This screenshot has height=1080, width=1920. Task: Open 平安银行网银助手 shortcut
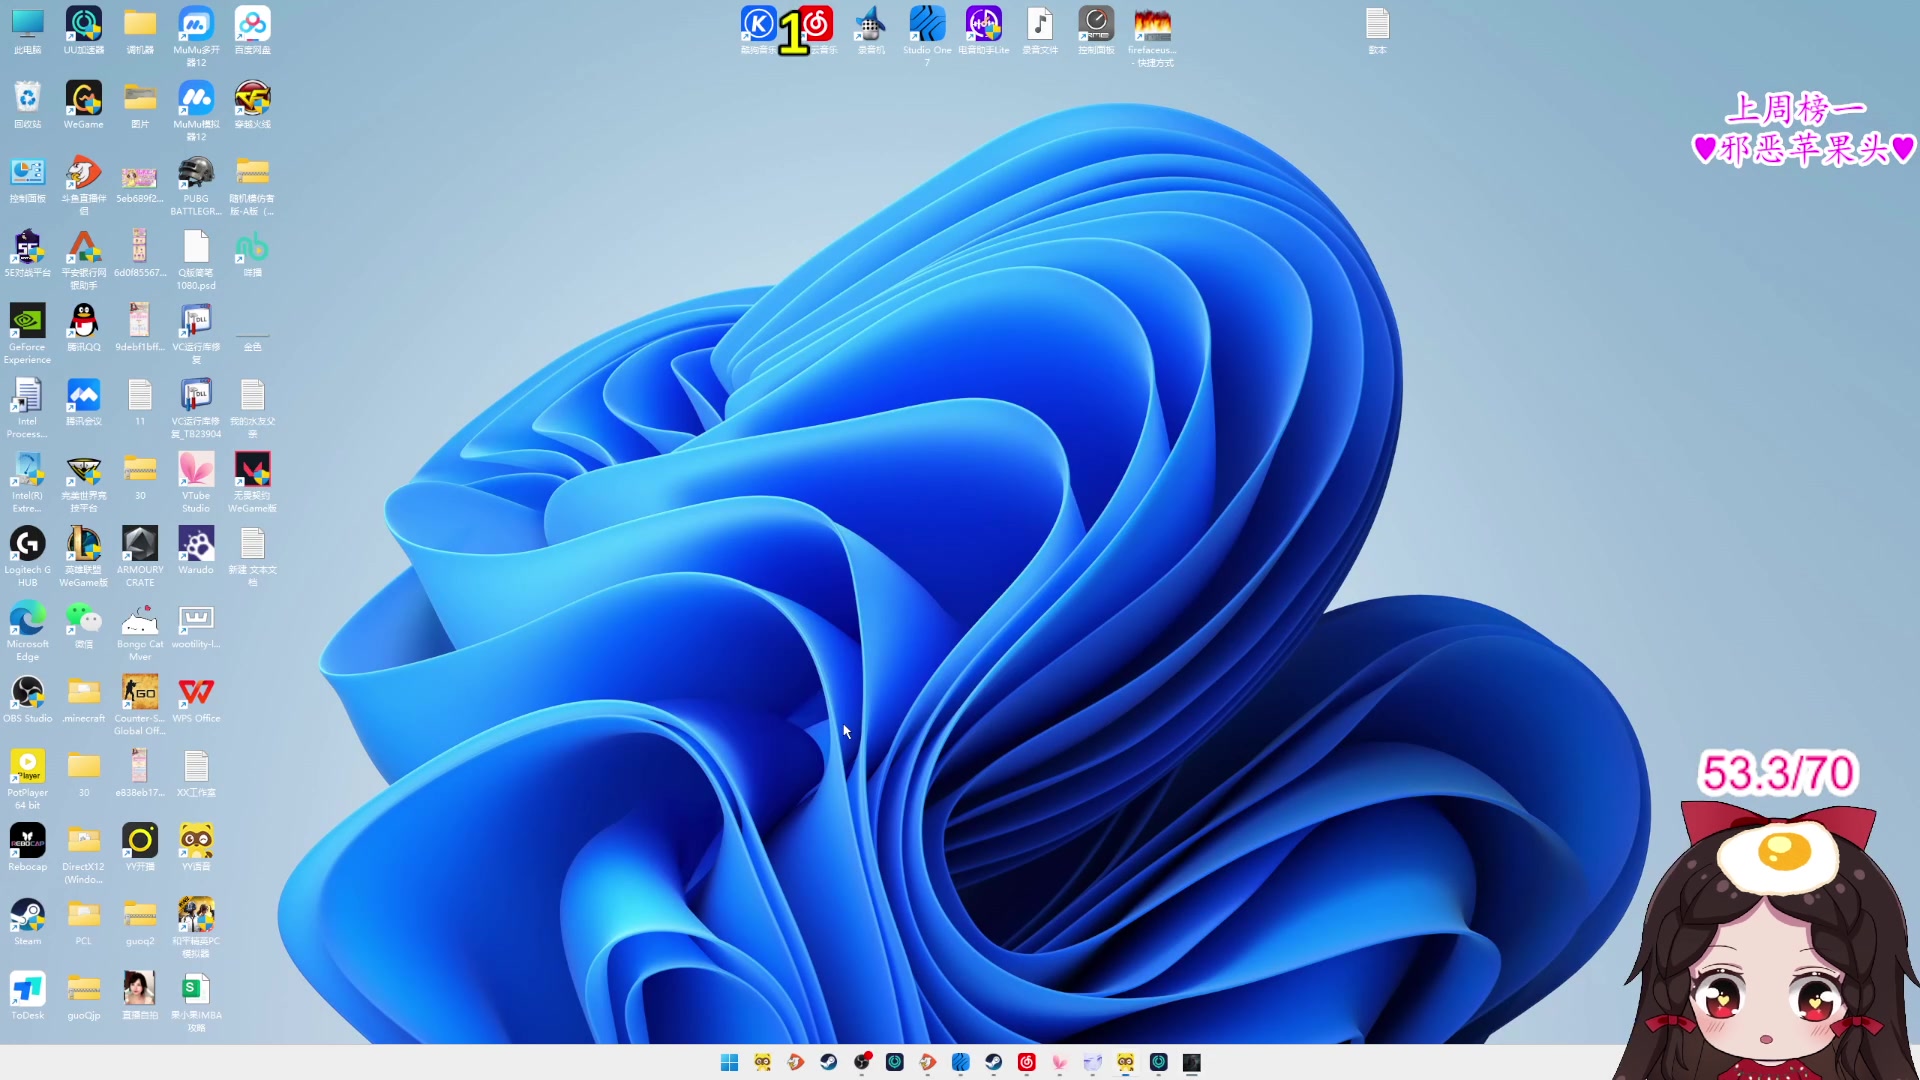tap(84, 259)
